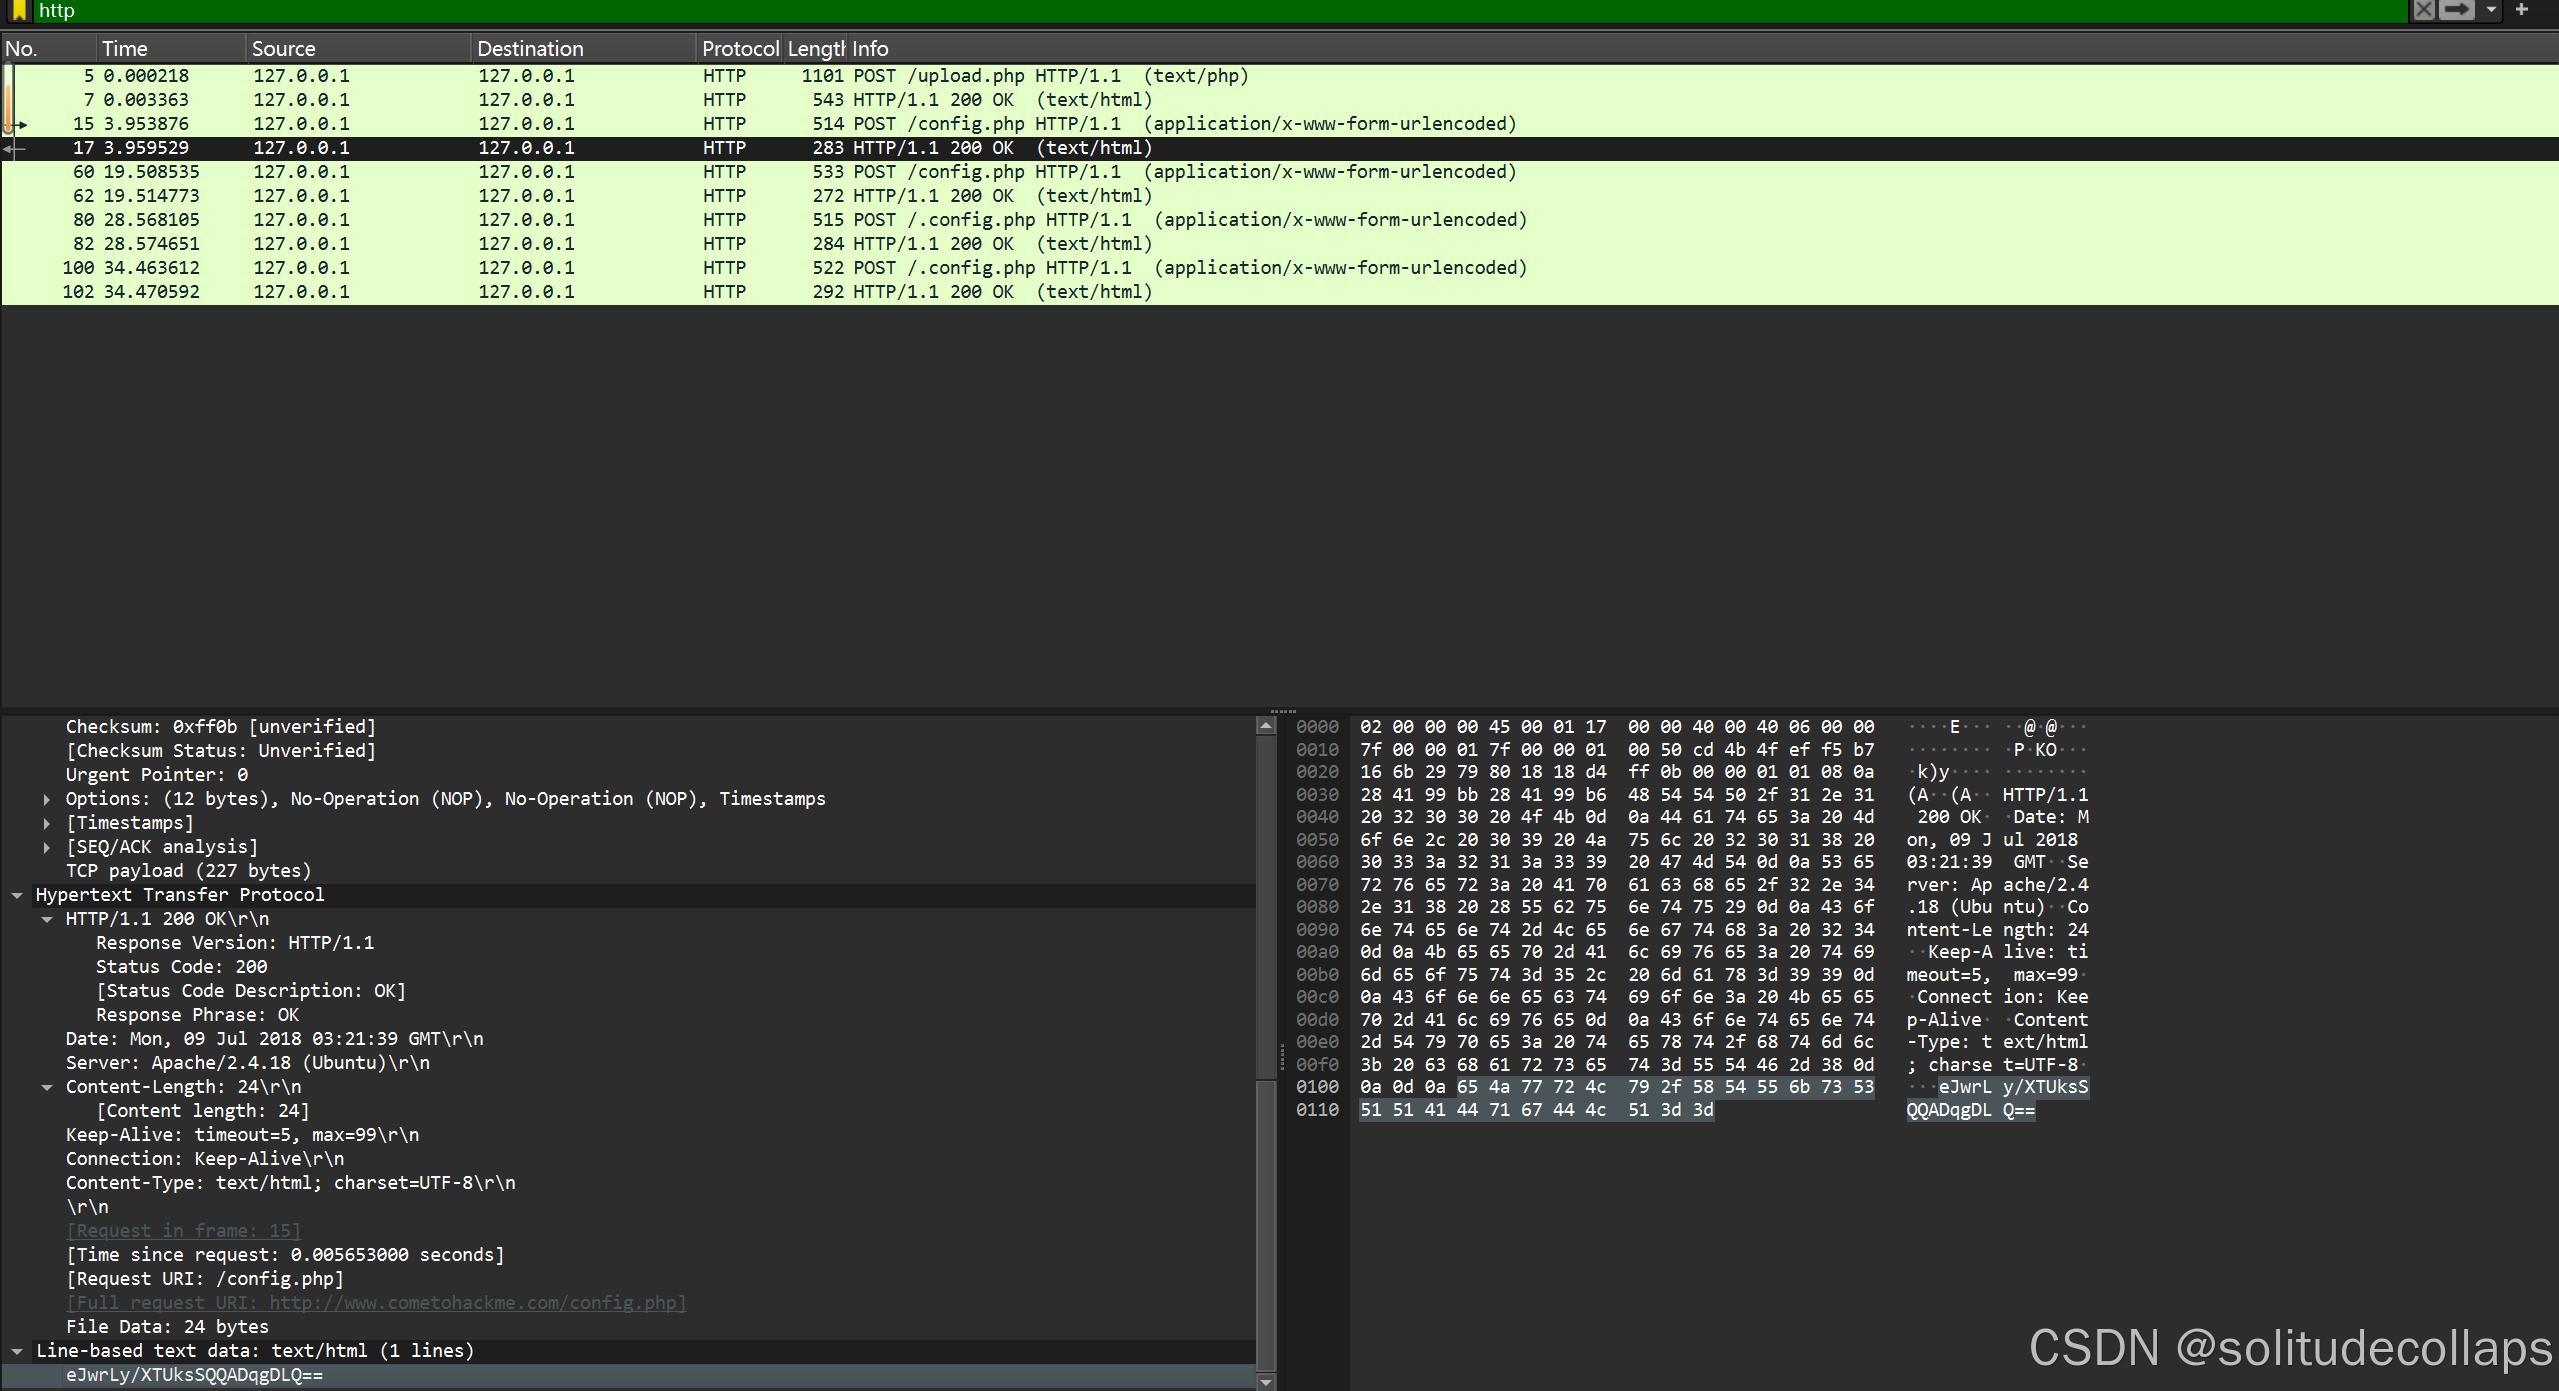Collapse the Hypertext Transfer Protocol section
The width and height of the screenshot is (2559, 1391).
(17, 895)
